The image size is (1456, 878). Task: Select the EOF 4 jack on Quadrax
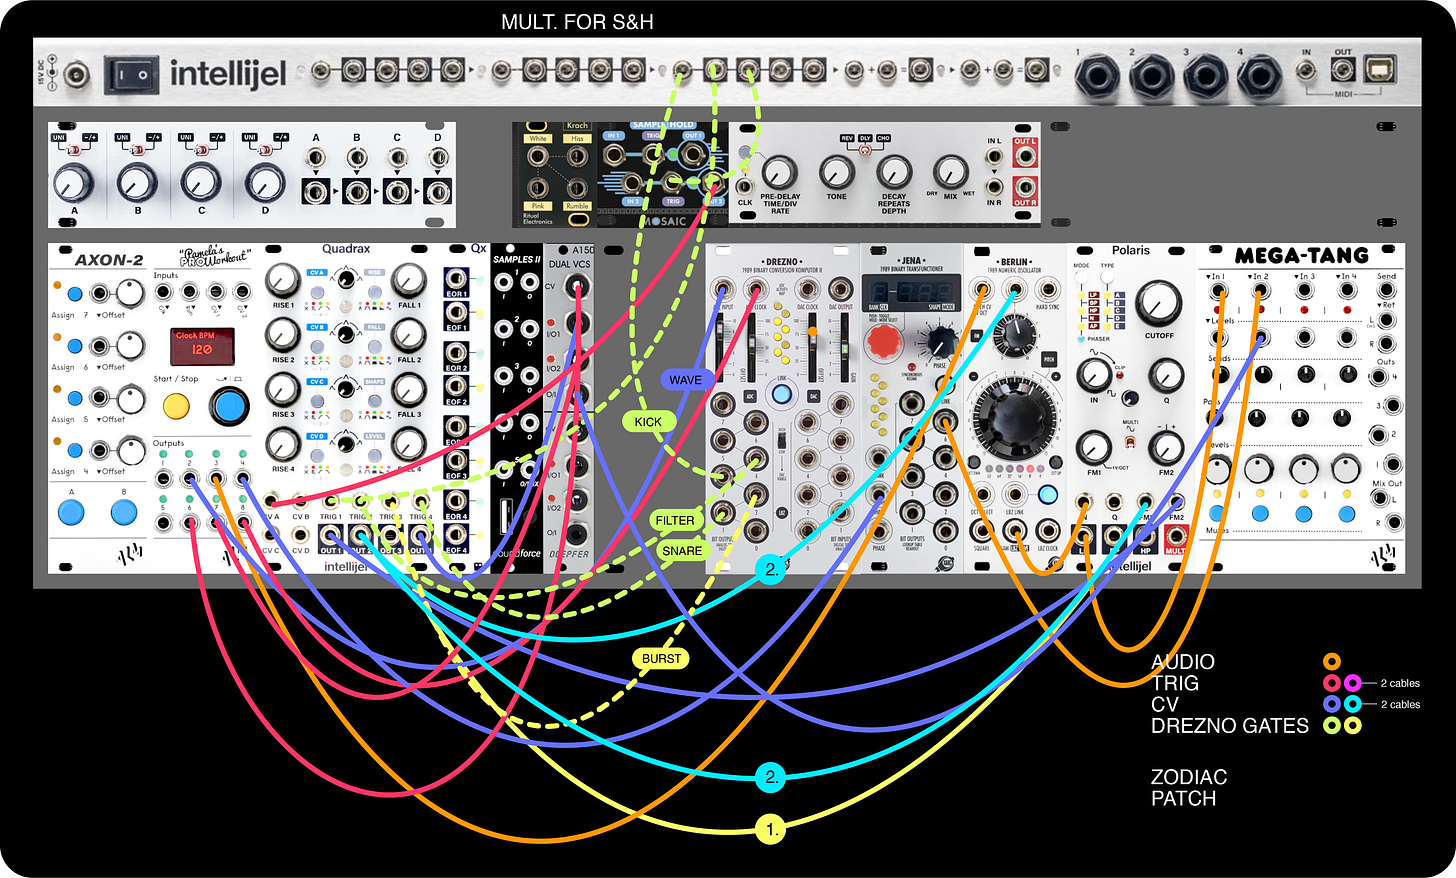click(456, 535)
